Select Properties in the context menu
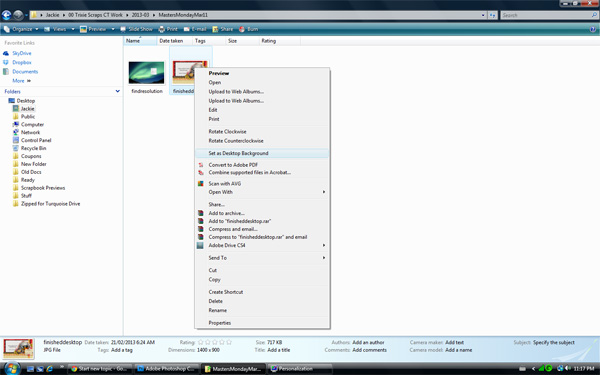This screenshot has width=600, height=375. [262, 323]
